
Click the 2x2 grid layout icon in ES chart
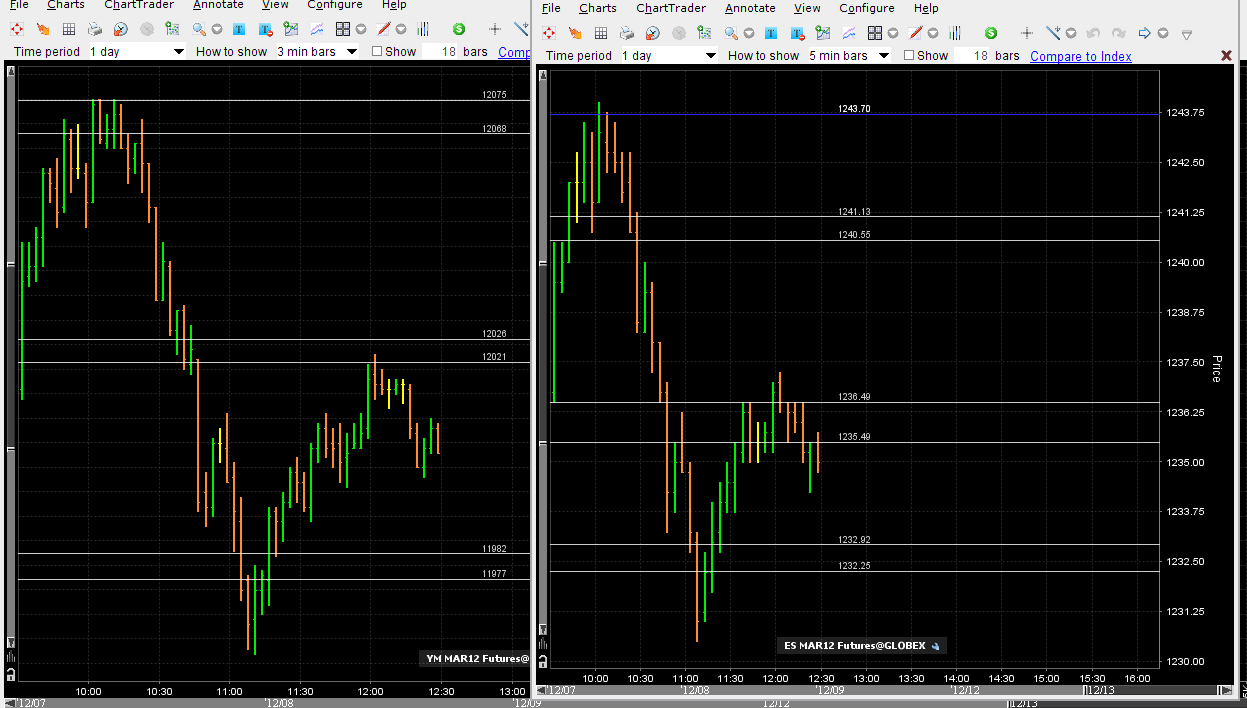(875, 33)
